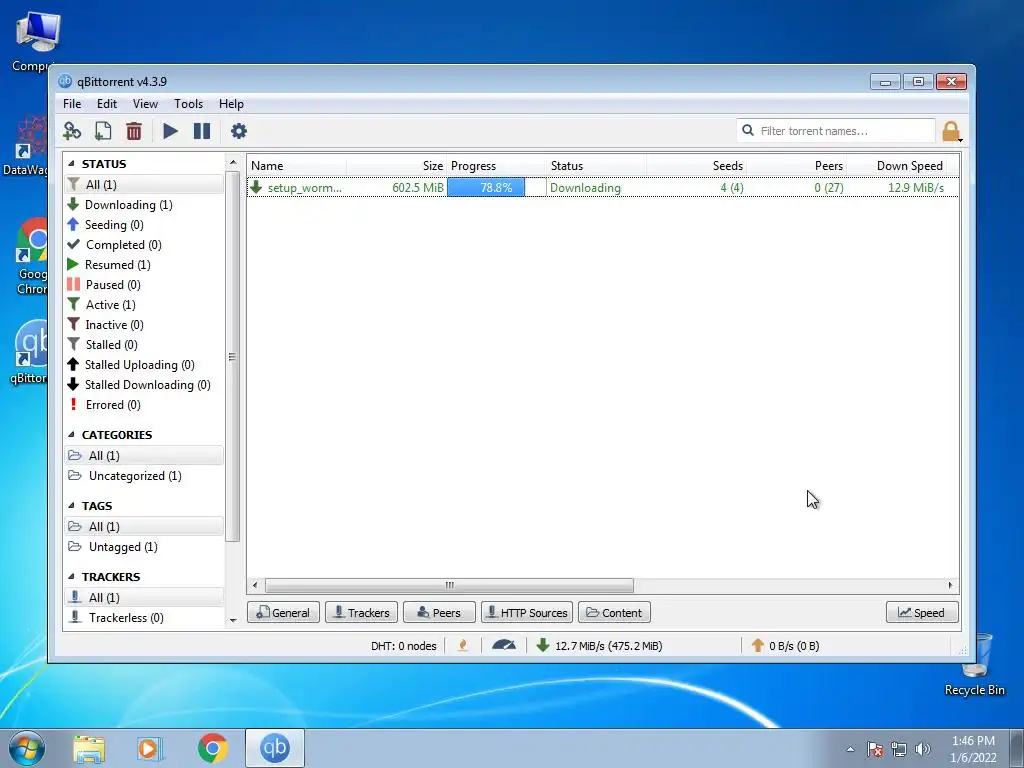1024x768 pixels.
Task: Click the green download speed arrow icon
Action: (x=543, y=645)
